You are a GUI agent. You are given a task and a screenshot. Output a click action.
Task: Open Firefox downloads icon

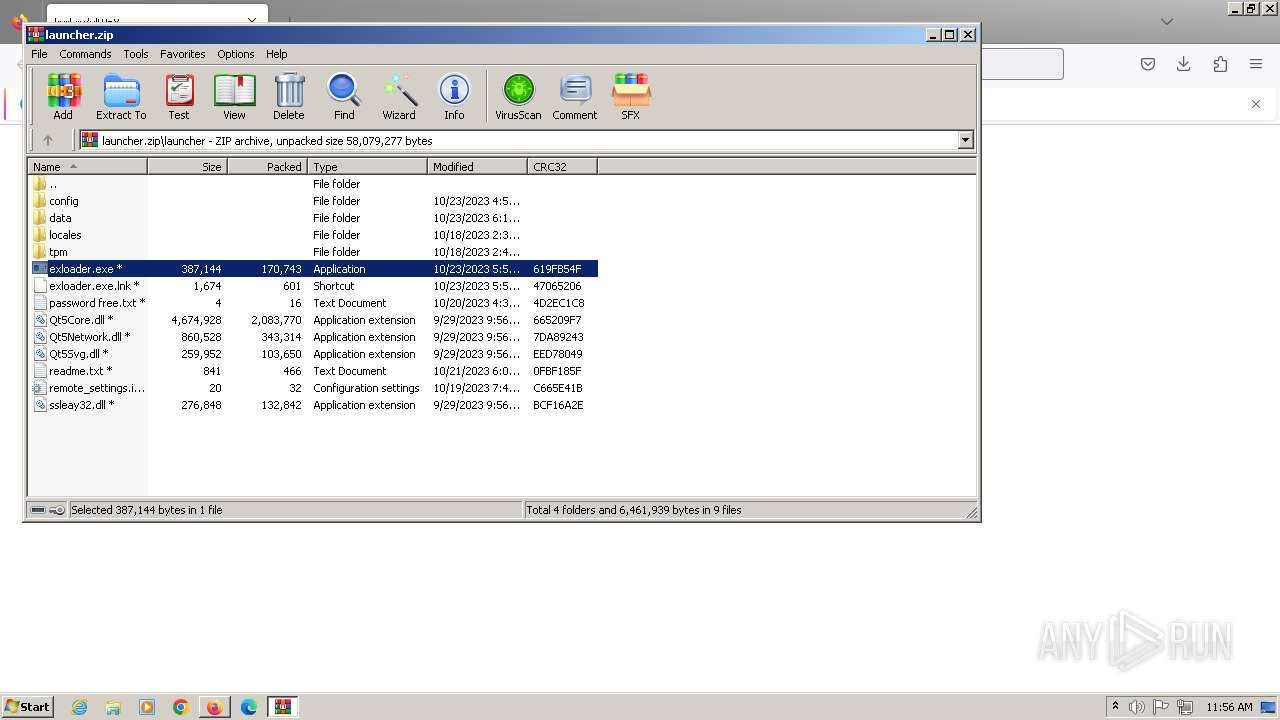tap(1184, 64)
